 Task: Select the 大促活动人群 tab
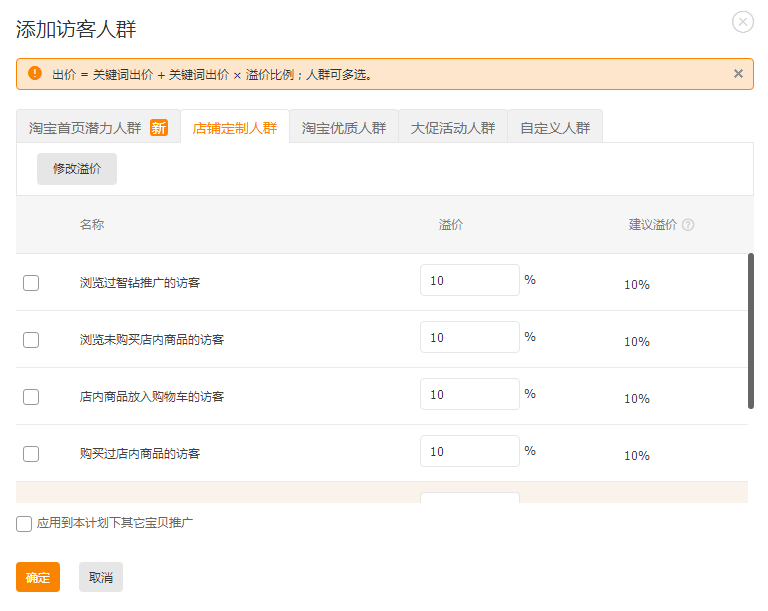tap(453, 128)
